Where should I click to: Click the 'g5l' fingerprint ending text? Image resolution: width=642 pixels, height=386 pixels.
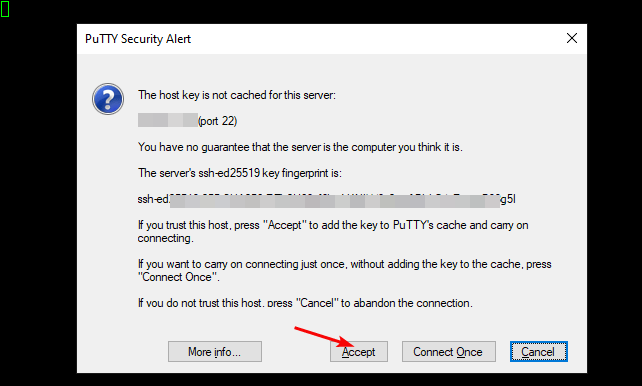point(508,200)
